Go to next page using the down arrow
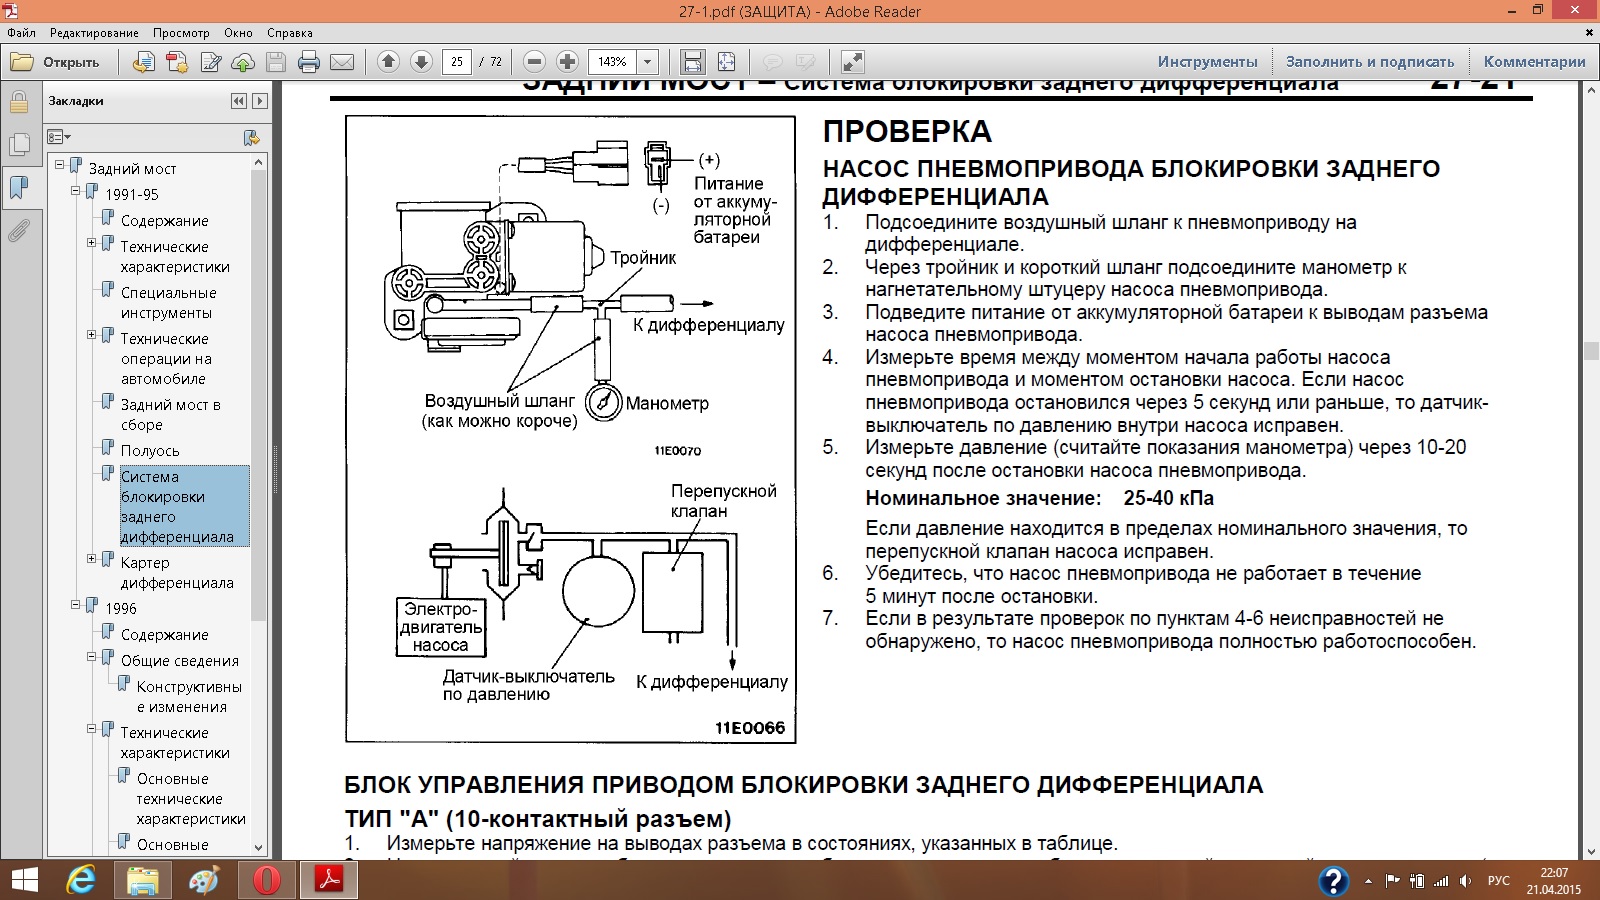This screenshot has width=1600, height=900. pos(421,62)
